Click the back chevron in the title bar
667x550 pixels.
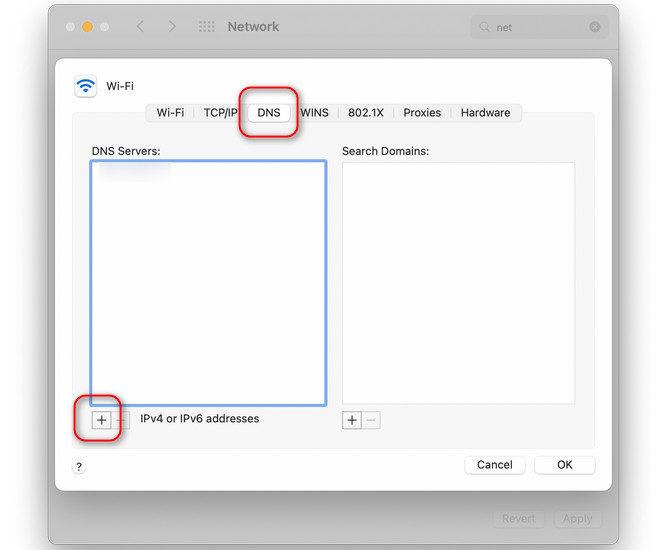[x=140, y=27]
